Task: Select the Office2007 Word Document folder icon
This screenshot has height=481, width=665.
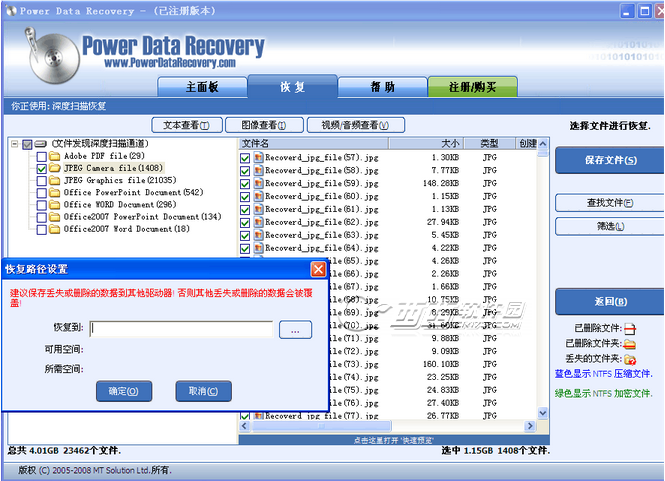Action: [54, 229]
